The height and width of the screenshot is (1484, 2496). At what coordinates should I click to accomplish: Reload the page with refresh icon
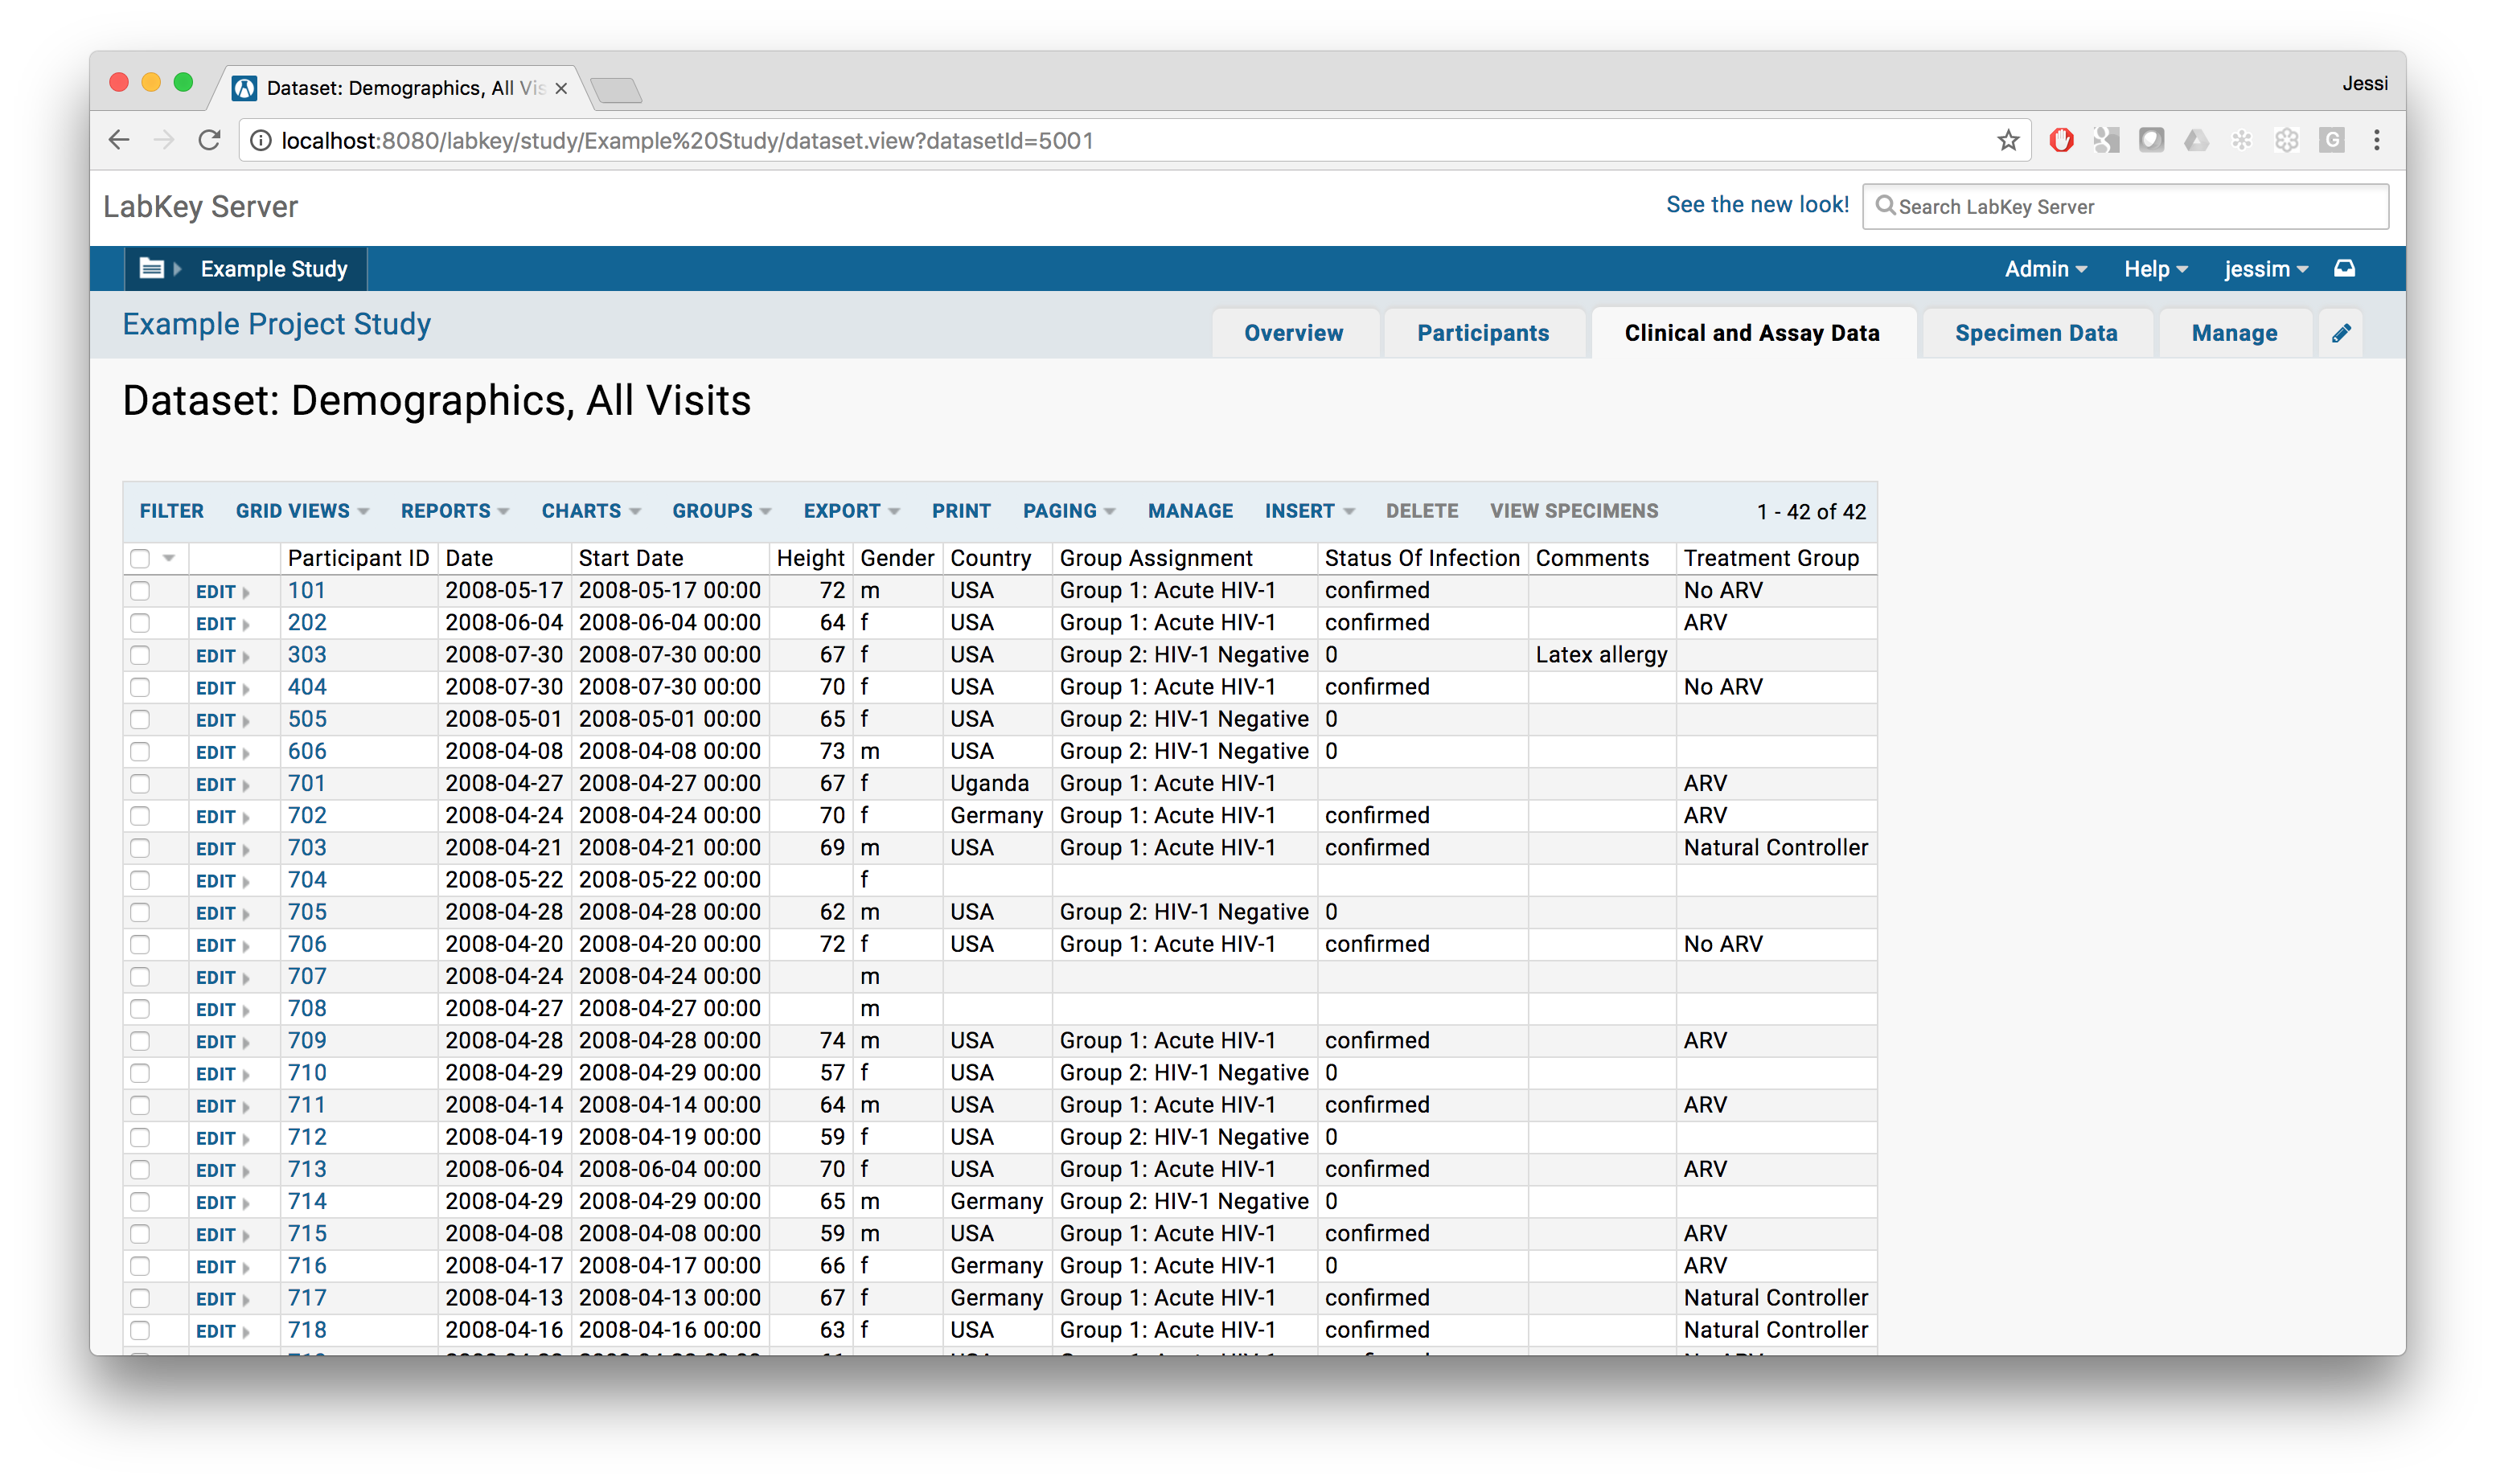point(209,140)
